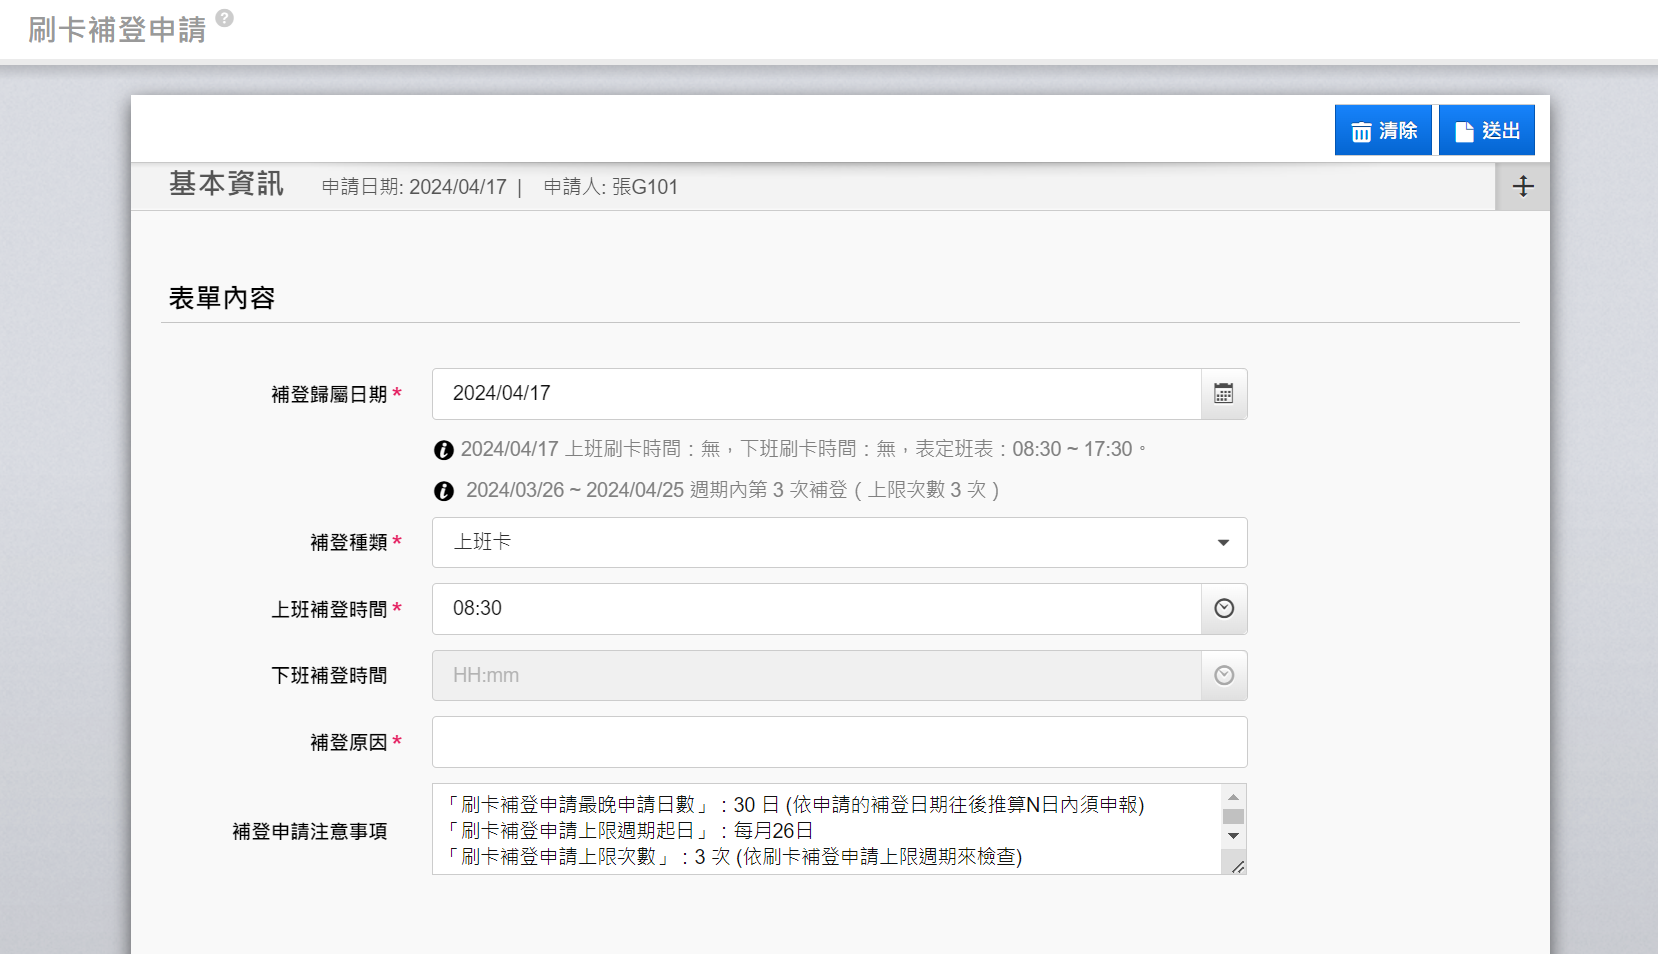Click the notes scrollbar up arrow

pyautogui.click(x=1233, y=797)
